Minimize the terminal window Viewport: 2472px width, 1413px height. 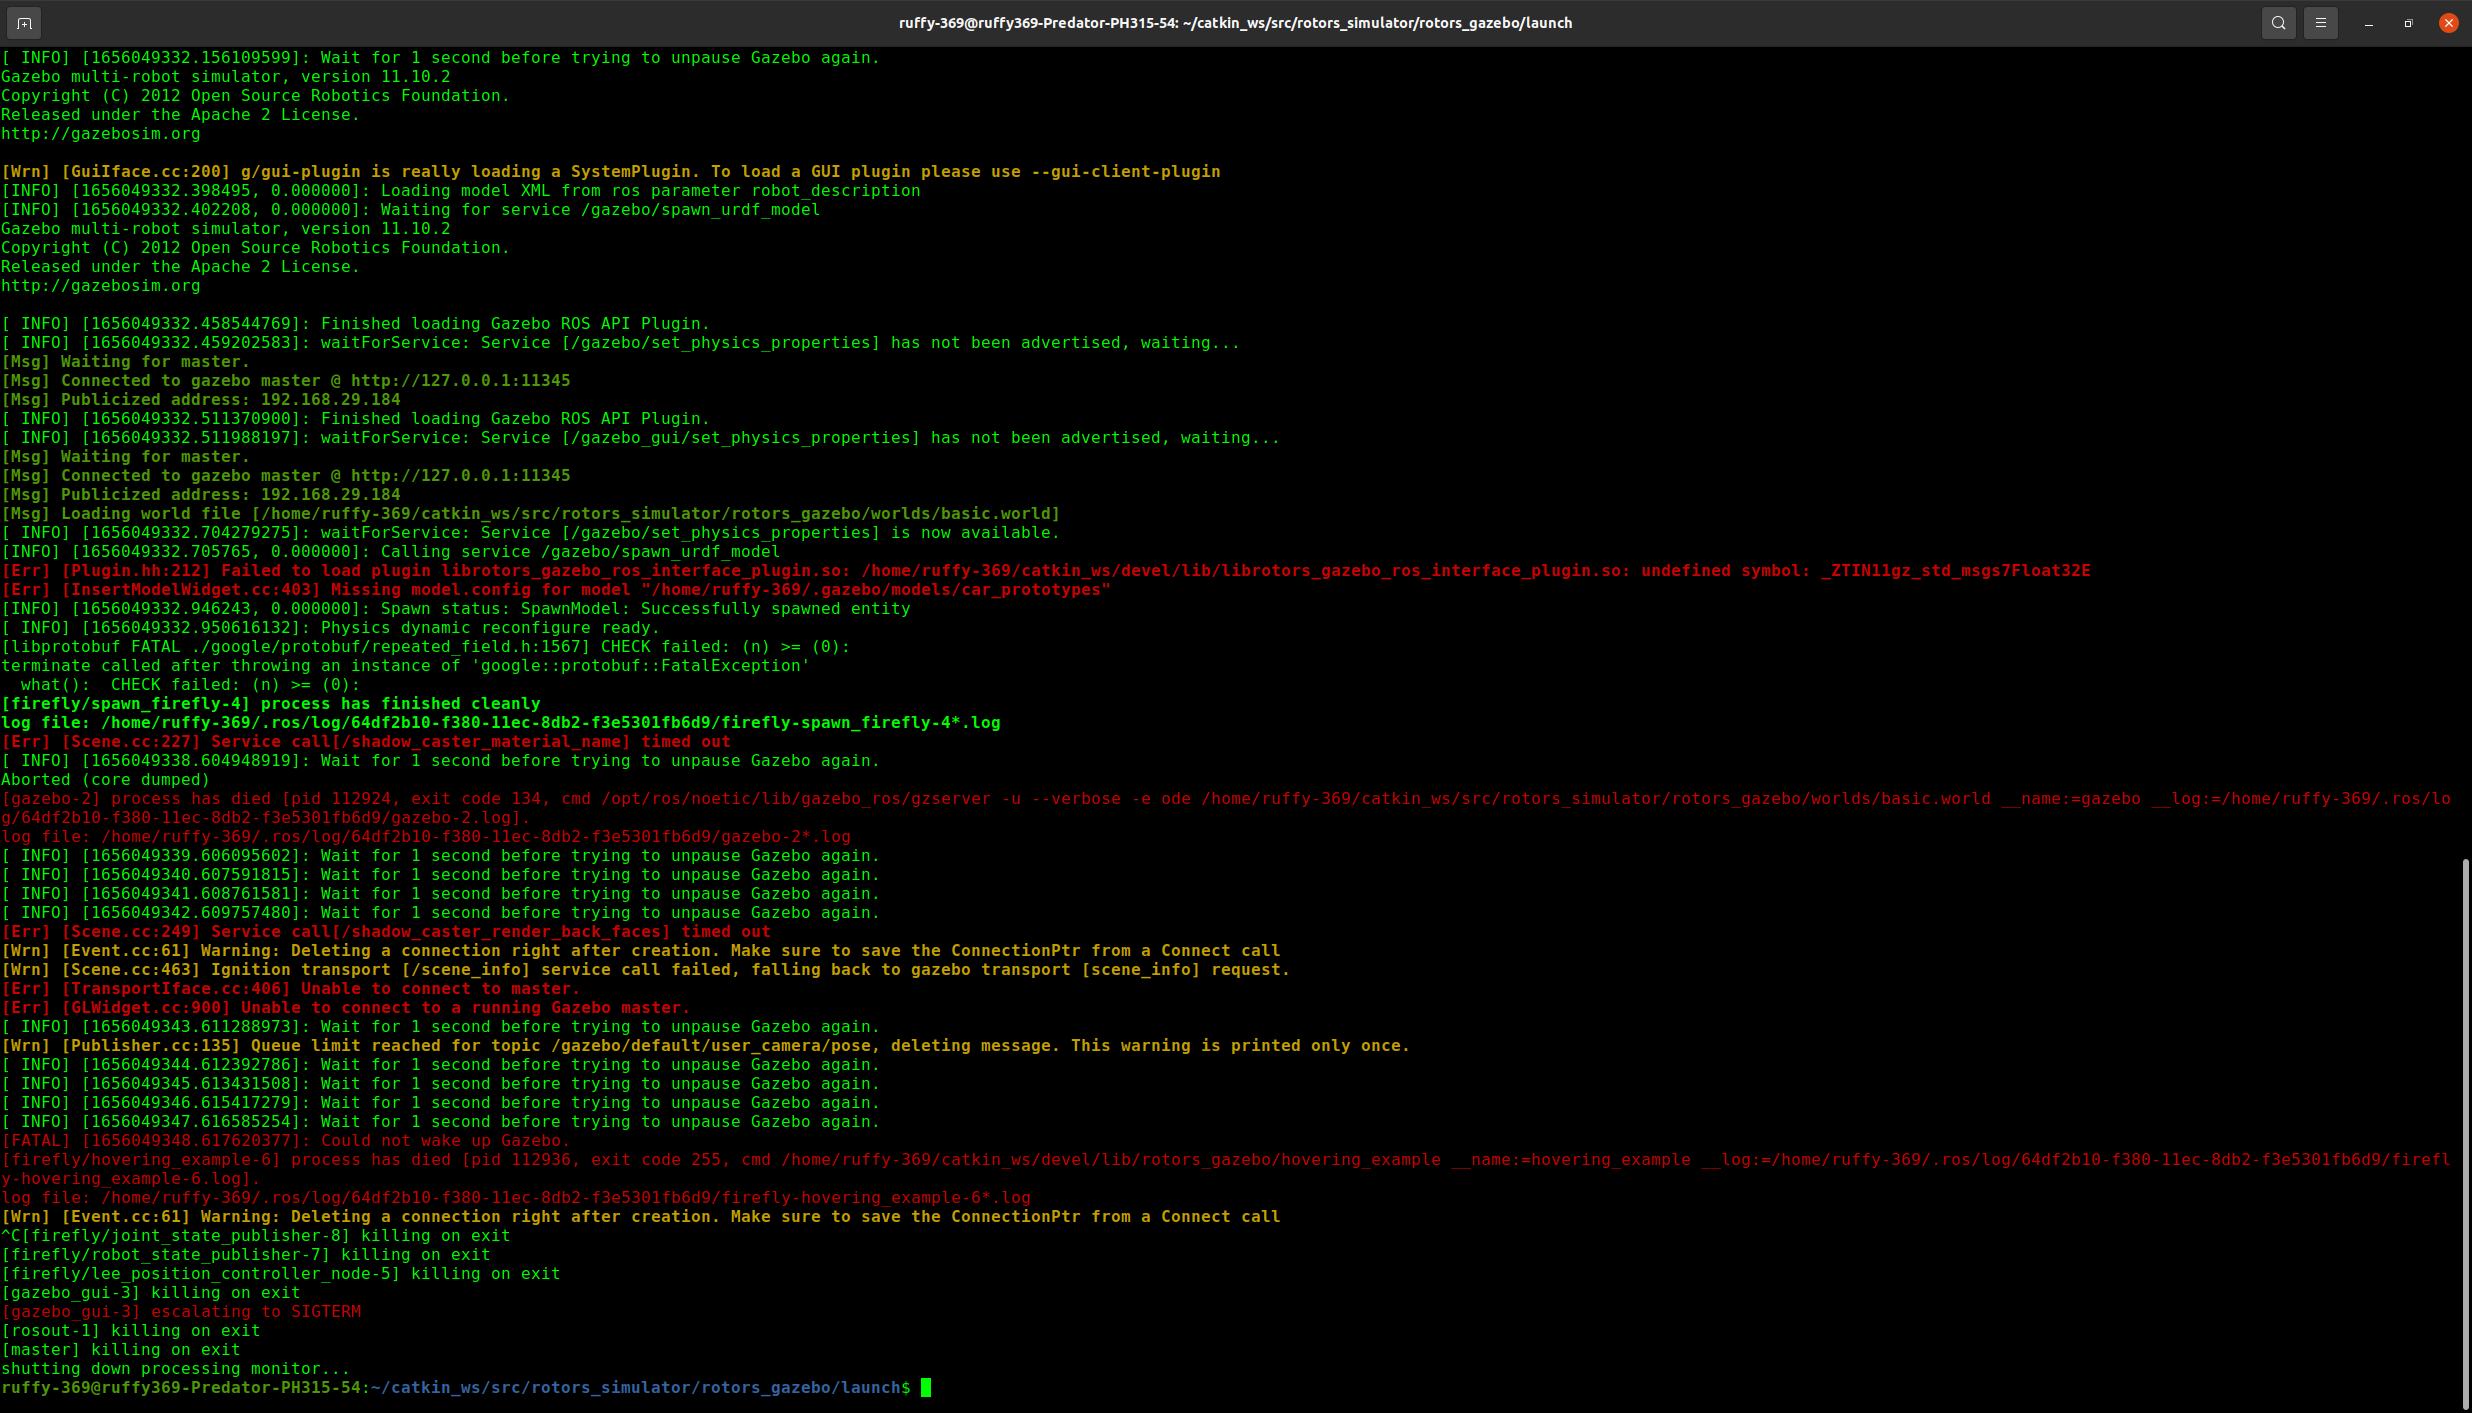click(2369, 23)
